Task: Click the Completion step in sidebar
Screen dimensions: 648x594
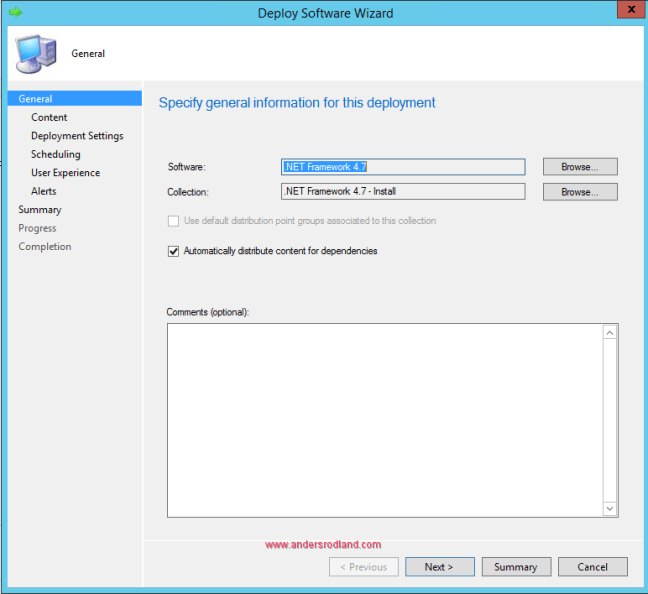Action: point(45,247)
